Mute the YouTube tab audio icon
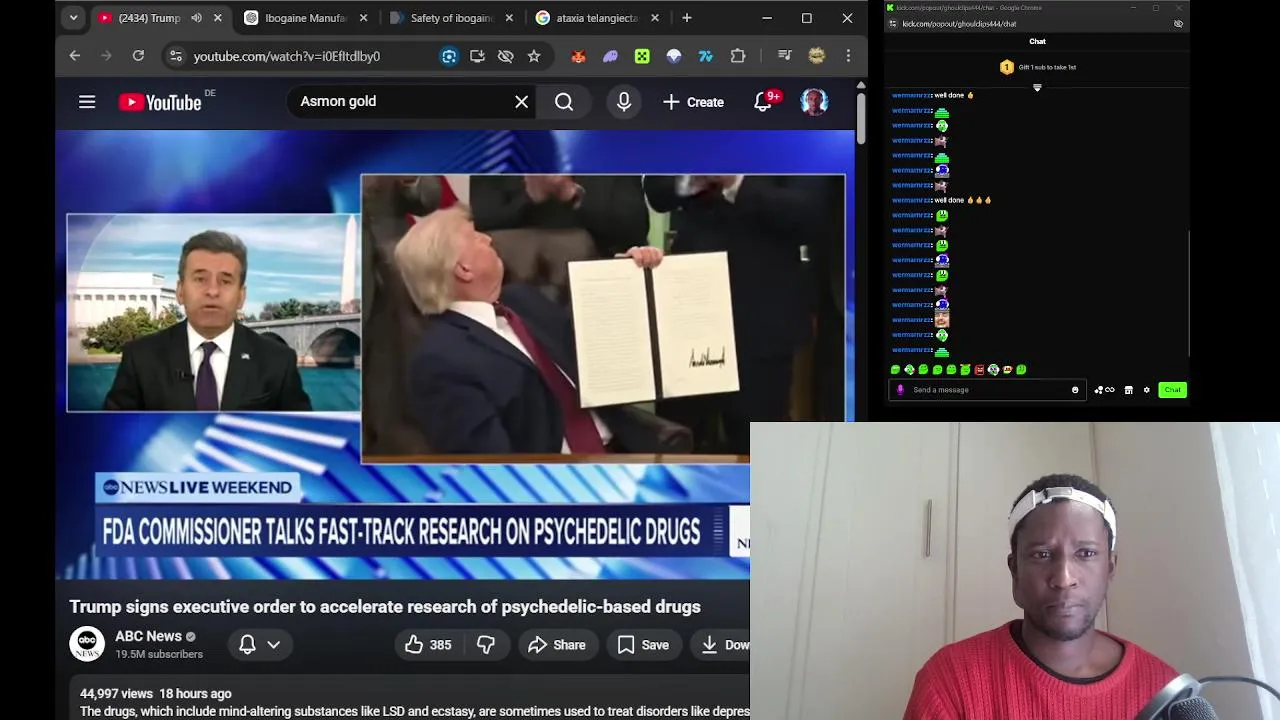Image resolution: width=1280 pixels, height=720 pixels. click(x=196, y=18)
